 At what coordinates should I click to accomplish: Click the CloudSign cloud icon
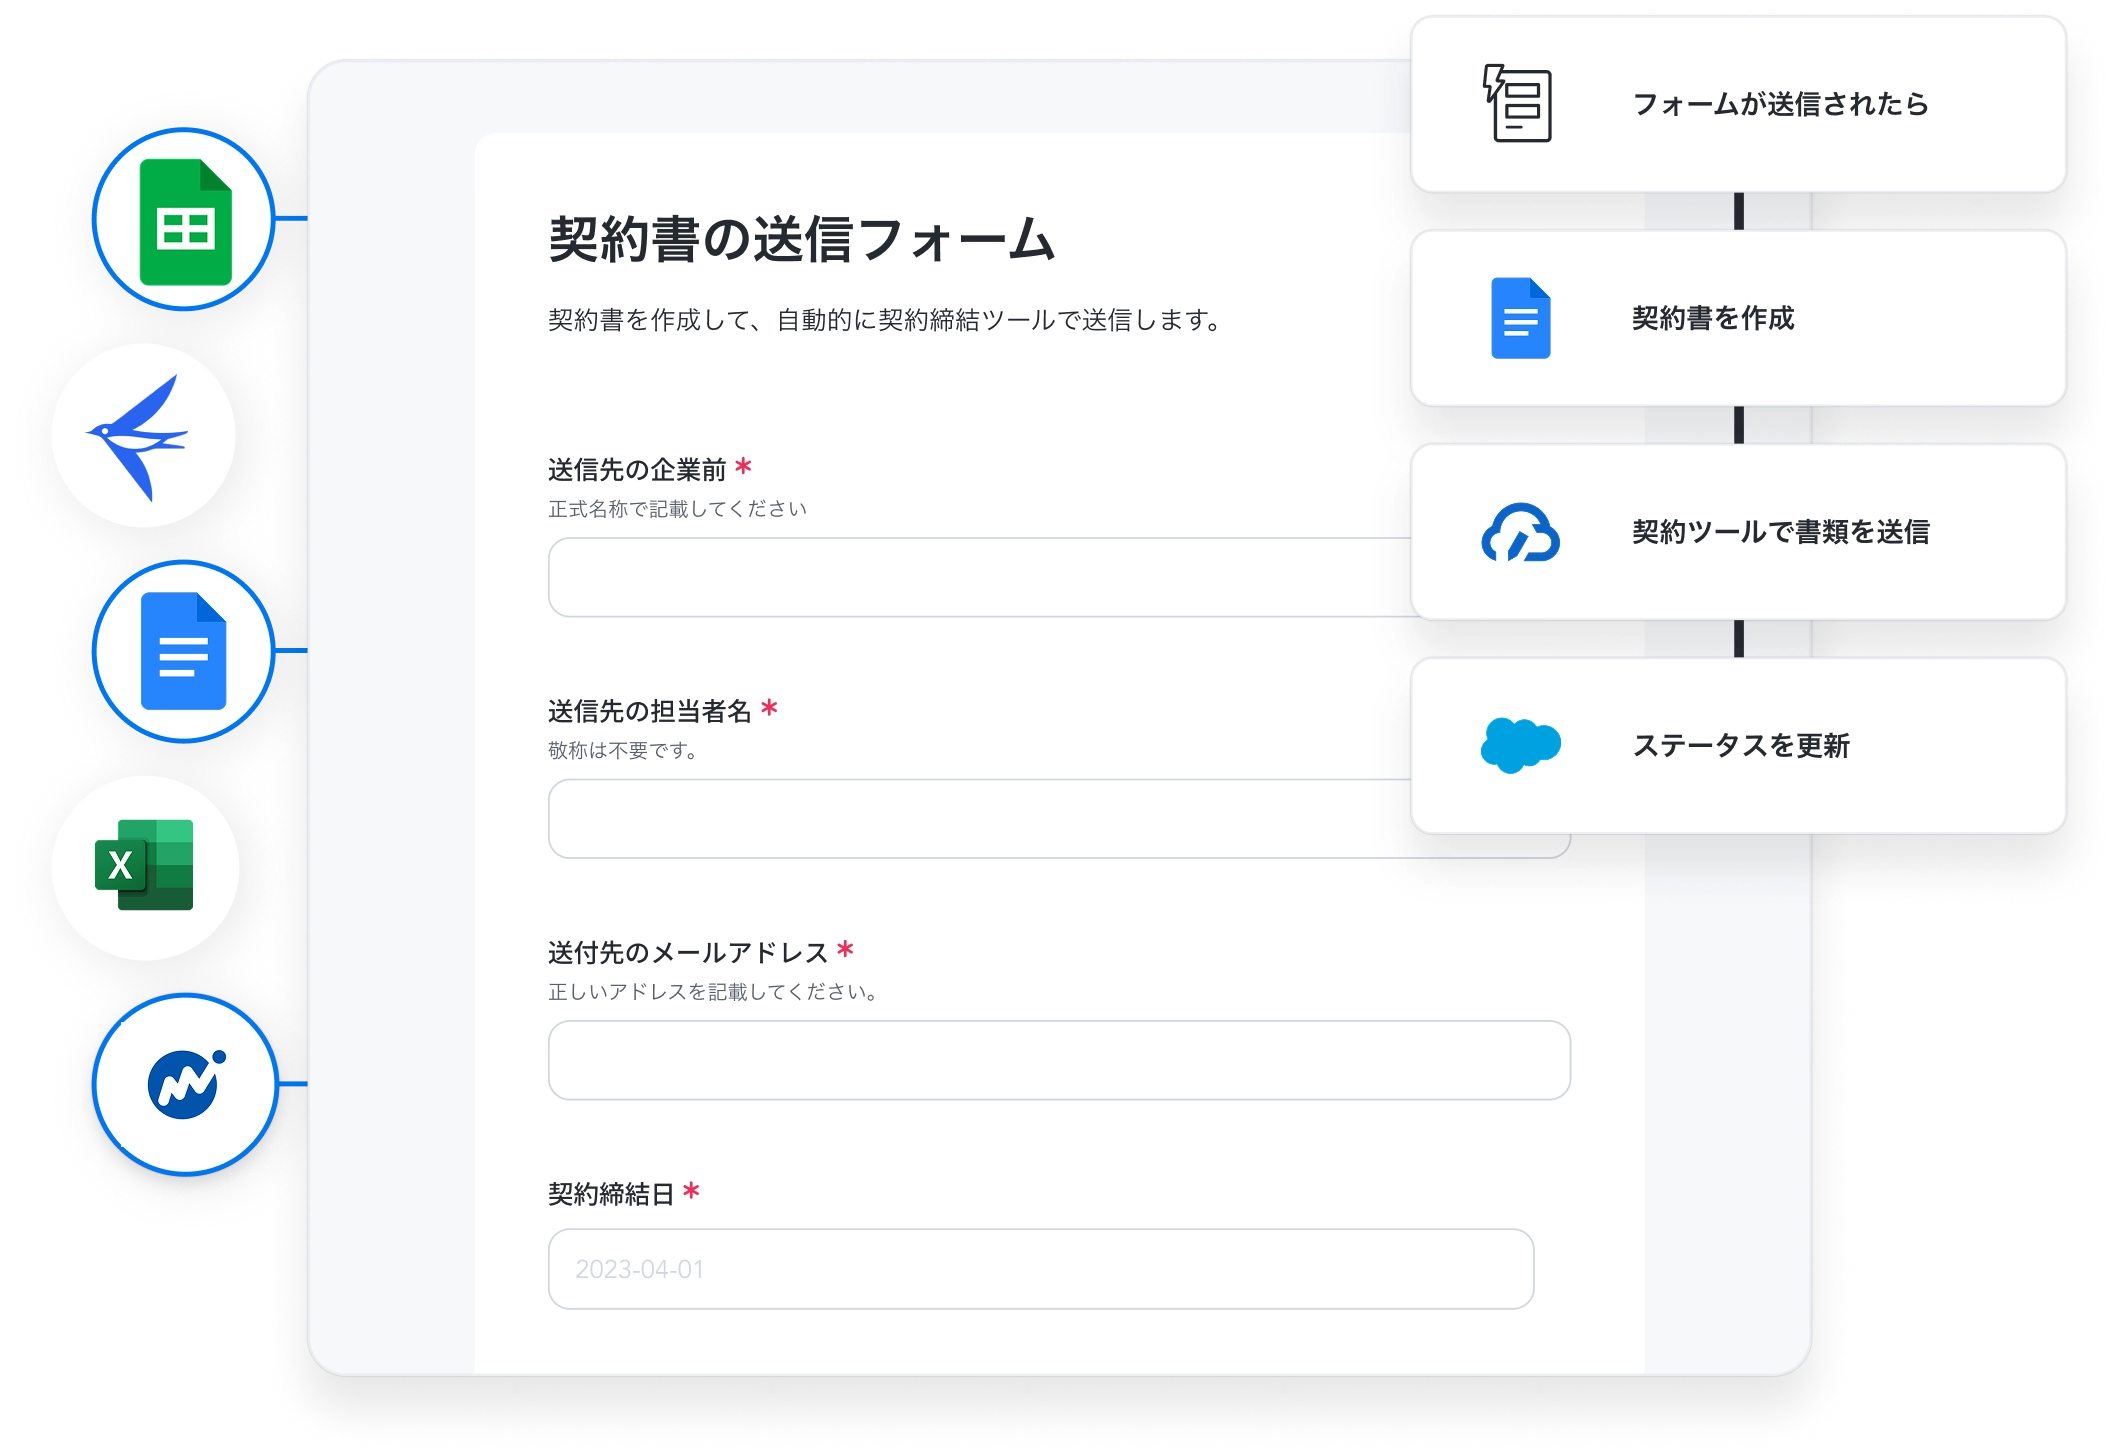[x=1520, y=532]
